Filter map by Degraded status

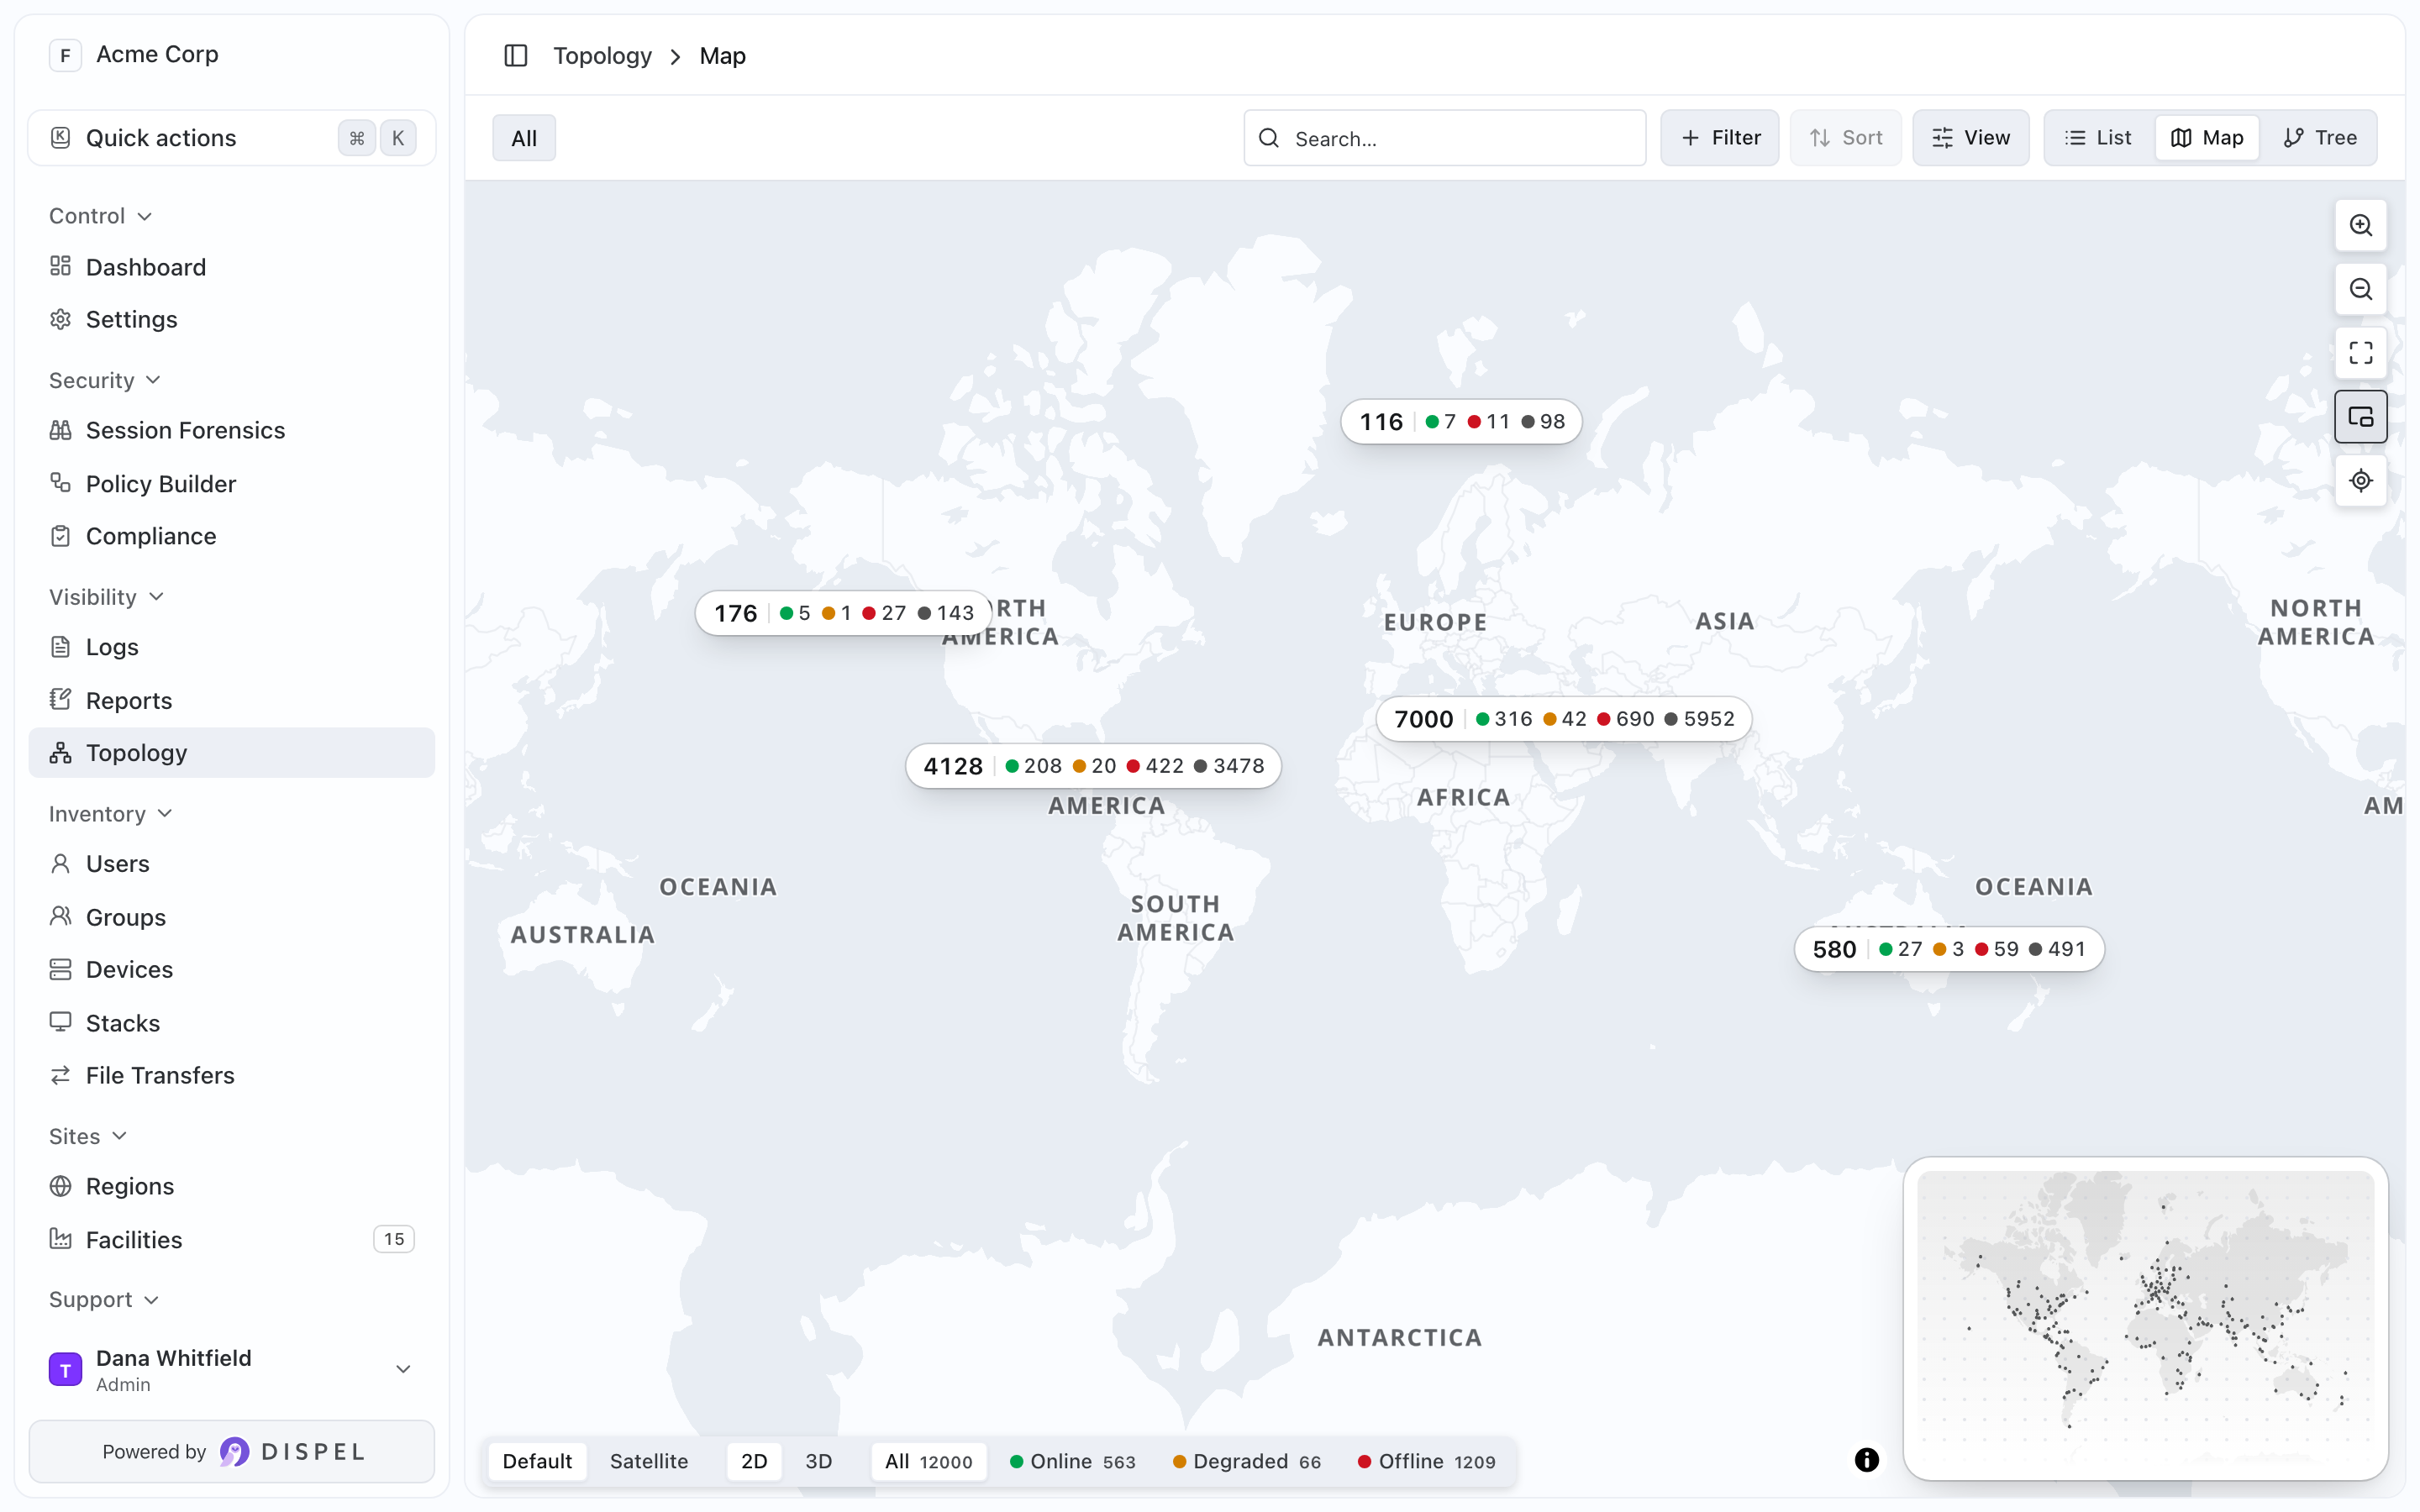[1247, 1461]
